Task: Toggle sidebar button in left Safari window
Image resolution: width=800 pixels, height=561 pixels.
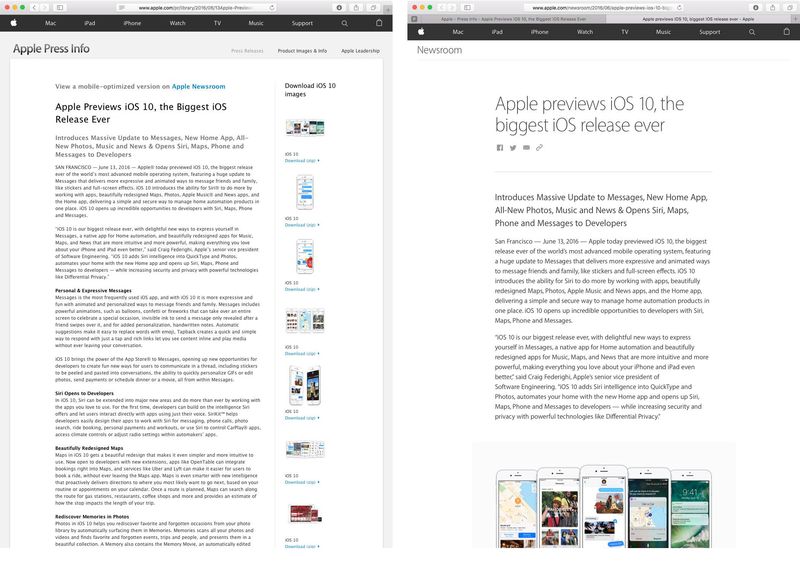Action: [60, 8]
